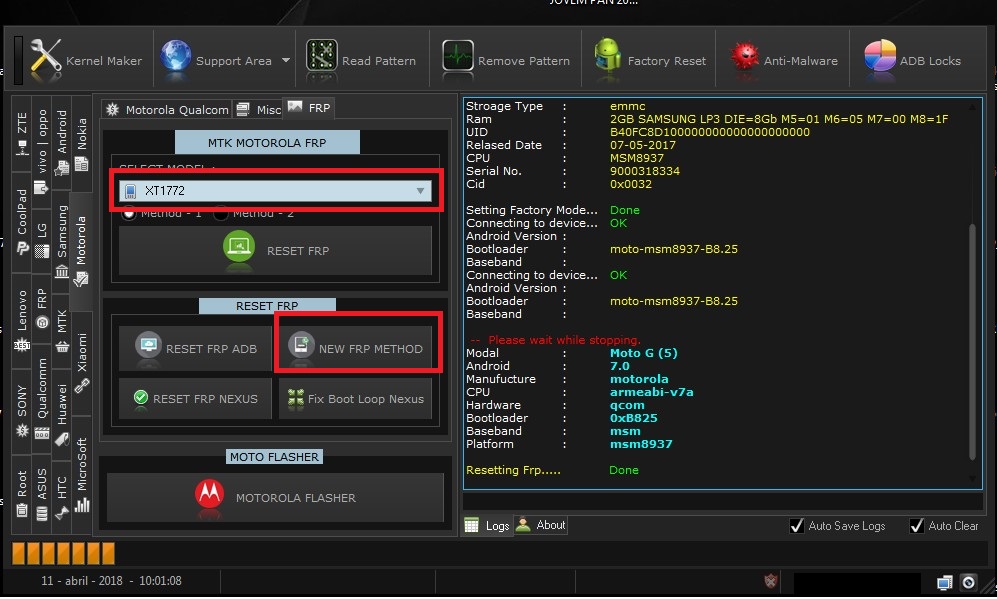Image resolution: width=997 pixels, height=599 pixels.
Task: Open the MicroSoft side tab
Action: 82,474
